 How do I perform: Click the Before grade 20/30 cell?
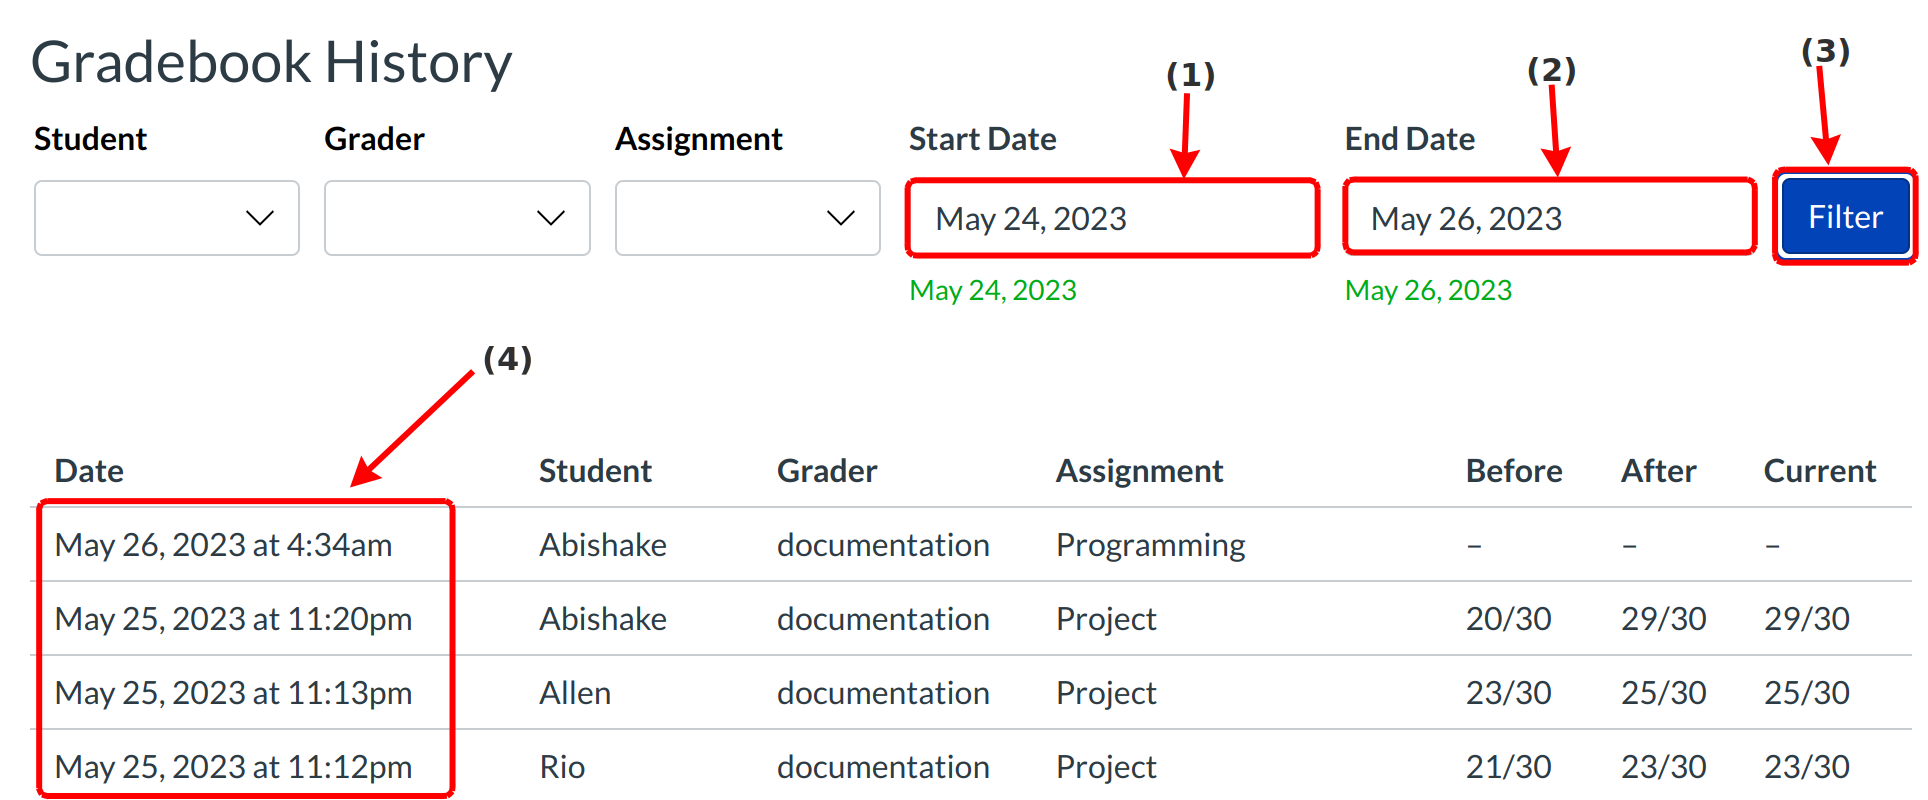click(1508, 619)
